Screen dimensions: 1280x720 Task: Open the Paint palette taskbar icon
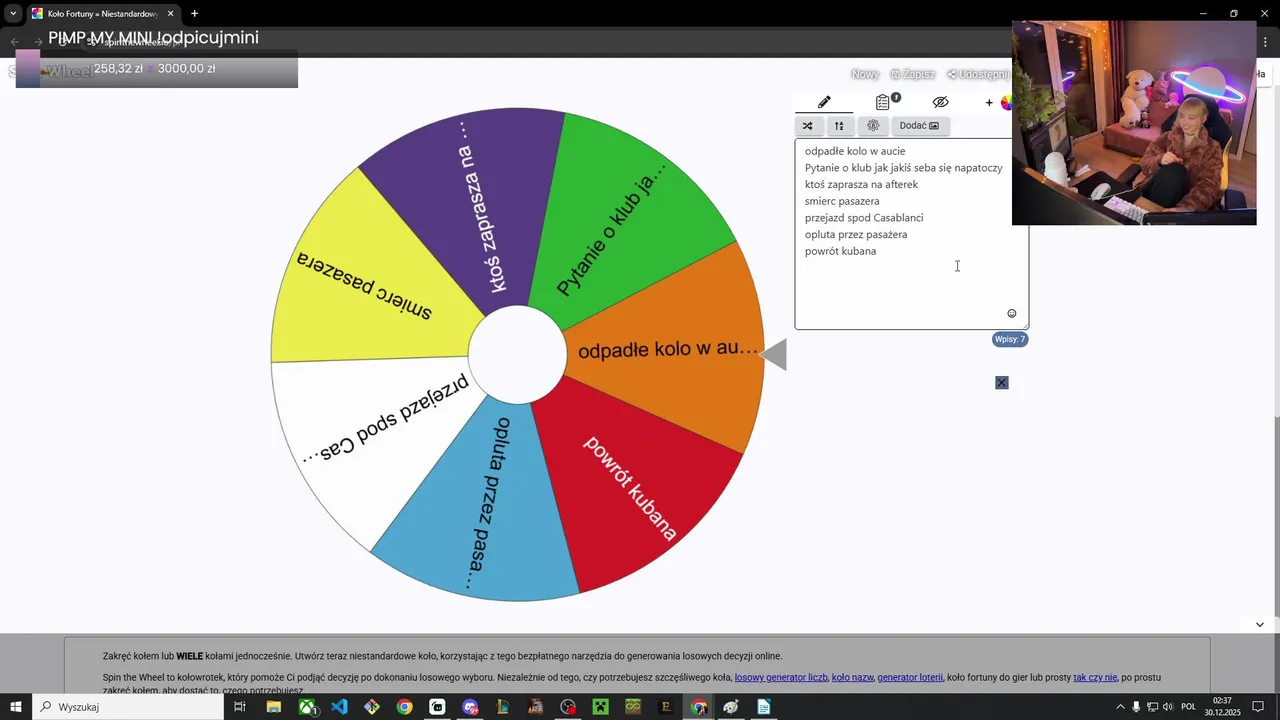pos(731,707)
